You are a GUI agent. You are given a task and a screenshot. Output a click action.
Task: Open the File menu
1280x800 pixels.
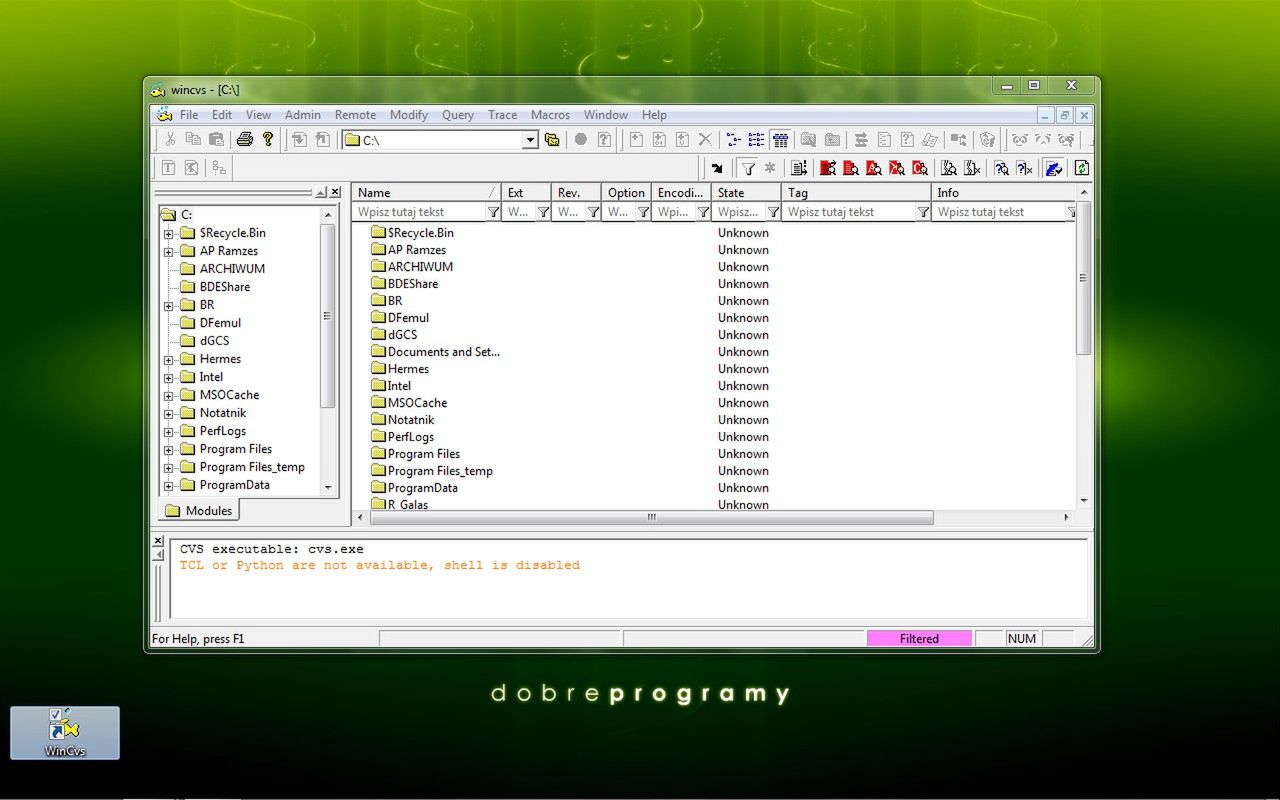[189, 115]
